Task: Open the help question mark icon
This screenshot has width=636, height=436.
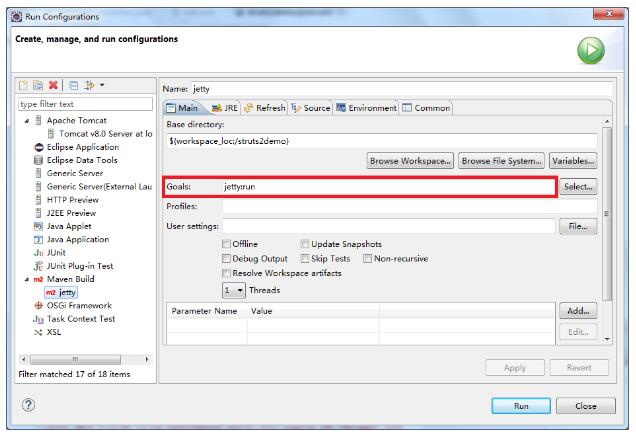Action: (x=29, y=405)
